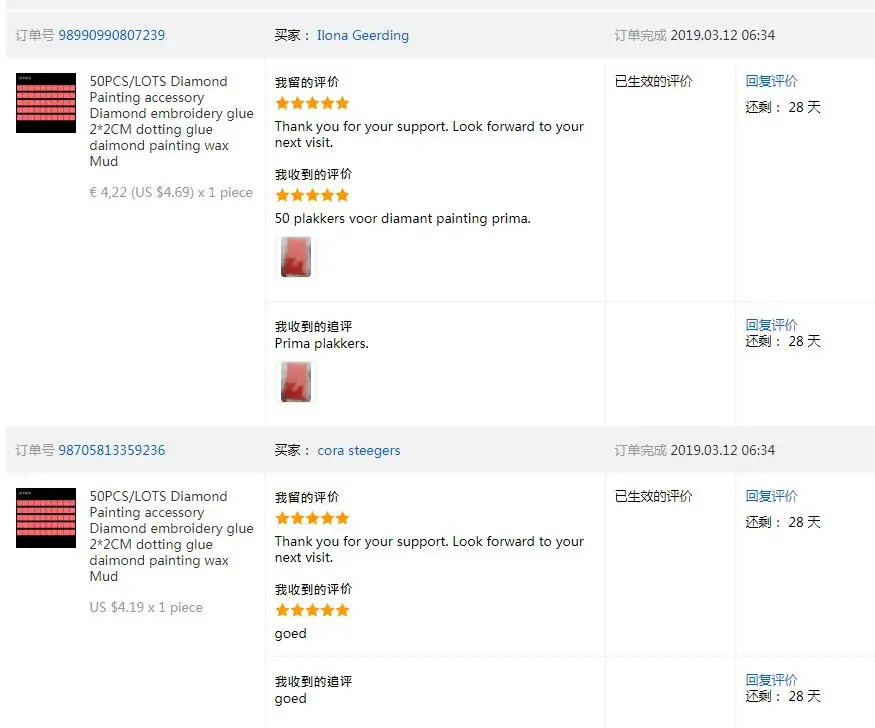Open order number 98990990807239
This screenshot has height=728, width=875.
tap(112, 35)
